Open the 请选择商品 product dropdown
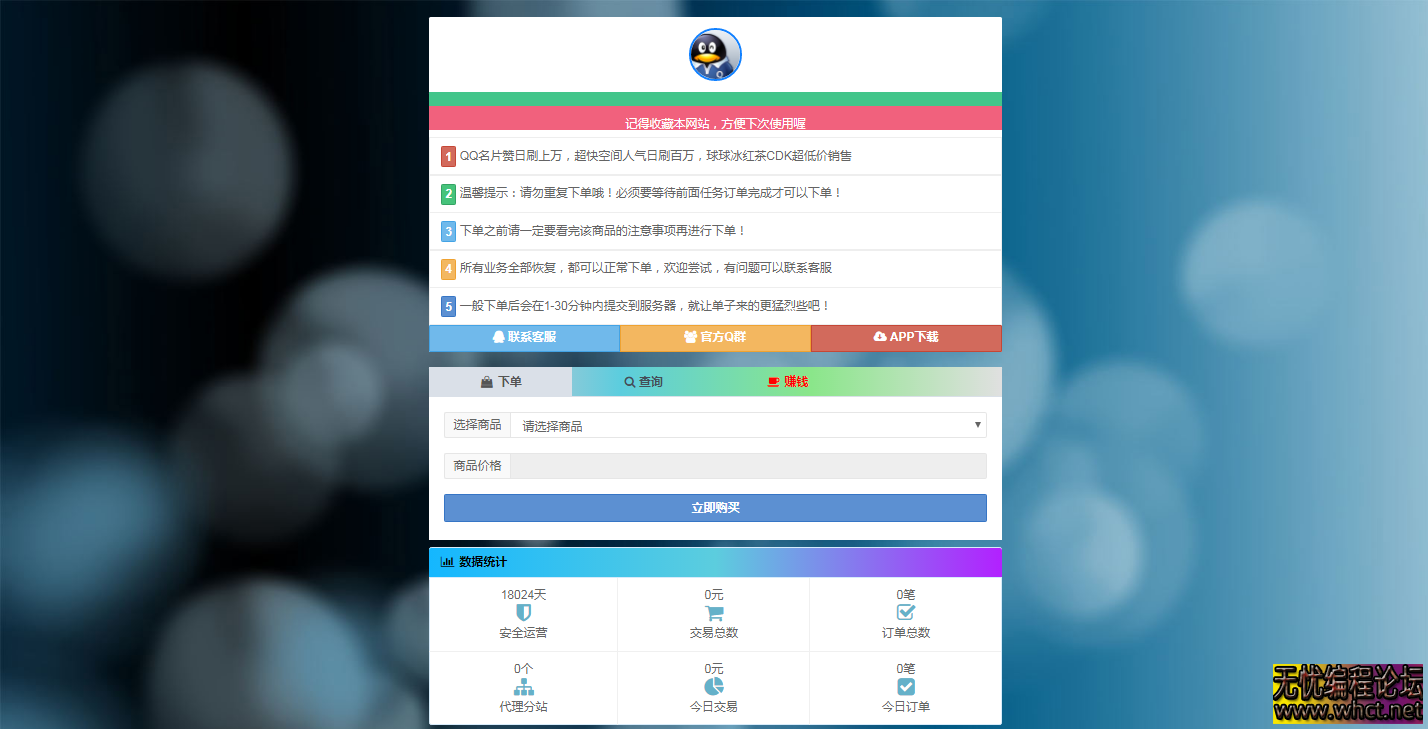Image resolution: width=1428 pixels, height=729 pixels. click(748, 424)
